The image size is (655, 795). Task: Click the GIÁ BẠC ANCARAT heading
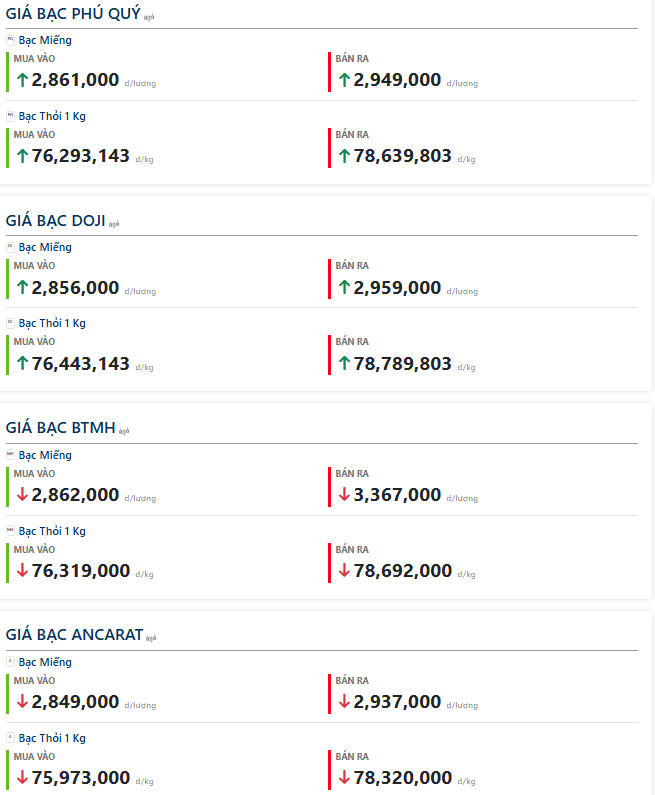pos(74,634)
